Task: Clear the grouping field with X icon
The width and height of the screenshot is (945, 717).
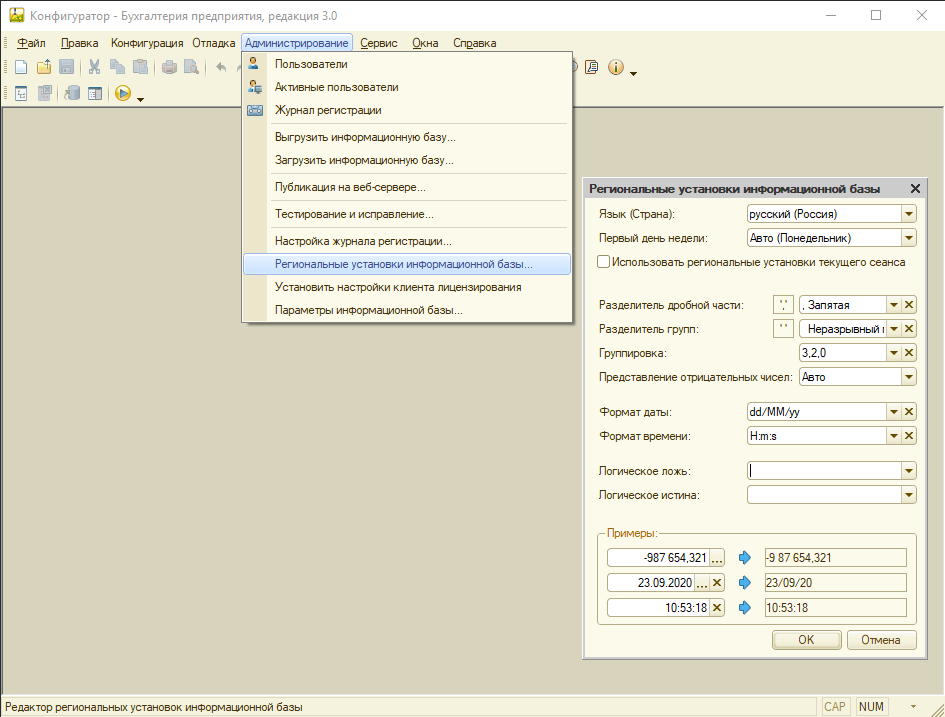Action: point(909,353)
